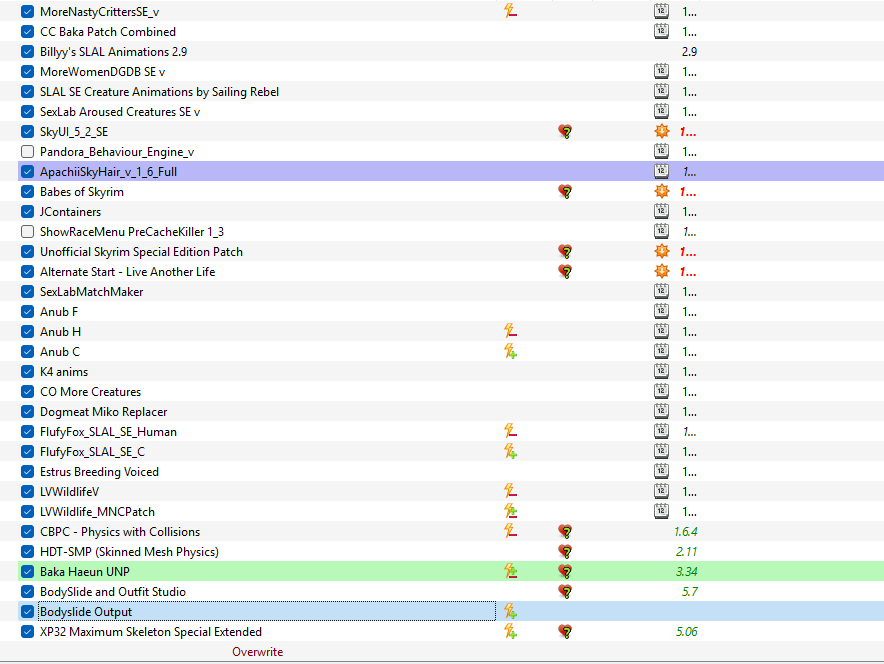The height and width of the screenshot is (664, 884).
Task: Click version 5.06 of XP32 Maximum Skeleton
Action: pos(687,632)
